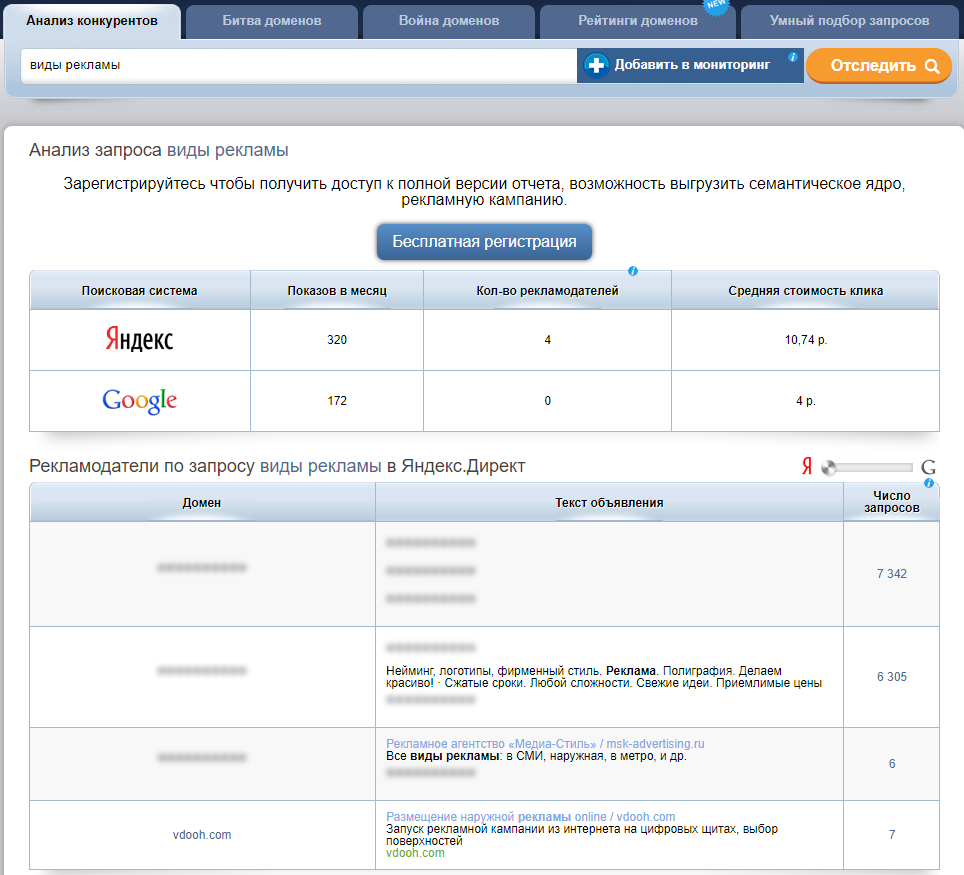
Task: Click the Домен column header
Action: [x=202, y=502]
